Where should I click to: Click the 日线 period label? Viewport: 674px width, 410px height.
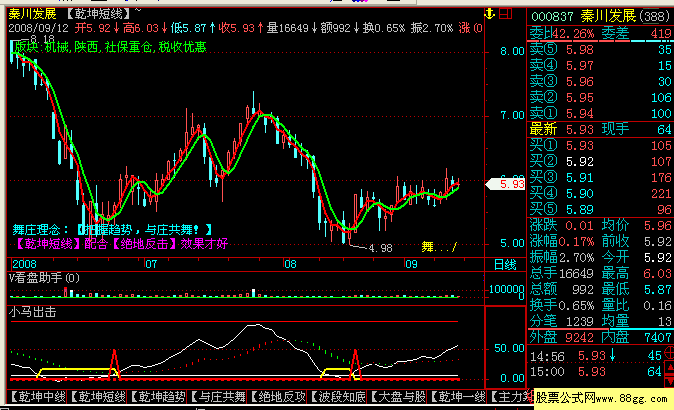click(x=505, y=264)
